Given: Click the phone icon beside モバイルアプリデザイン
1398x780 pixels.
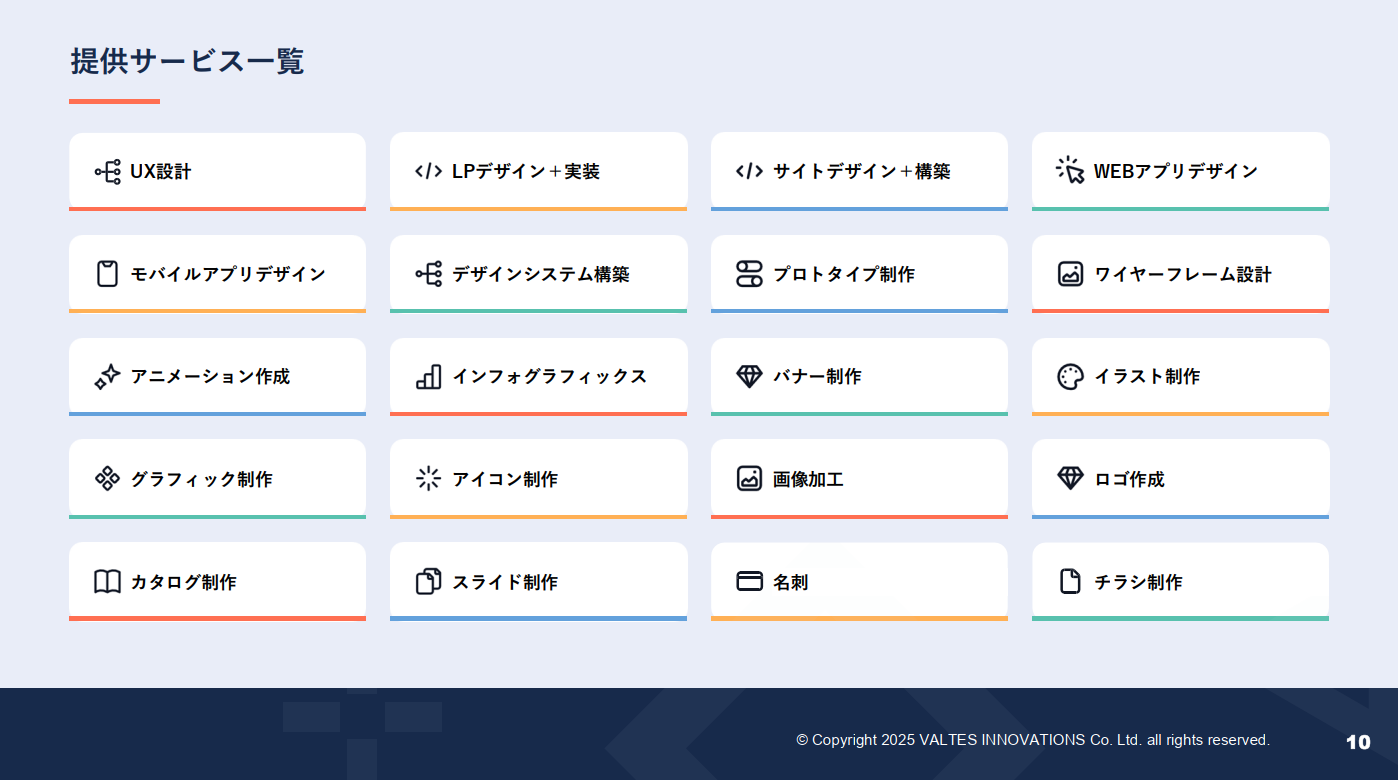Looking at the screenshot, I should [x=107, y=274].
